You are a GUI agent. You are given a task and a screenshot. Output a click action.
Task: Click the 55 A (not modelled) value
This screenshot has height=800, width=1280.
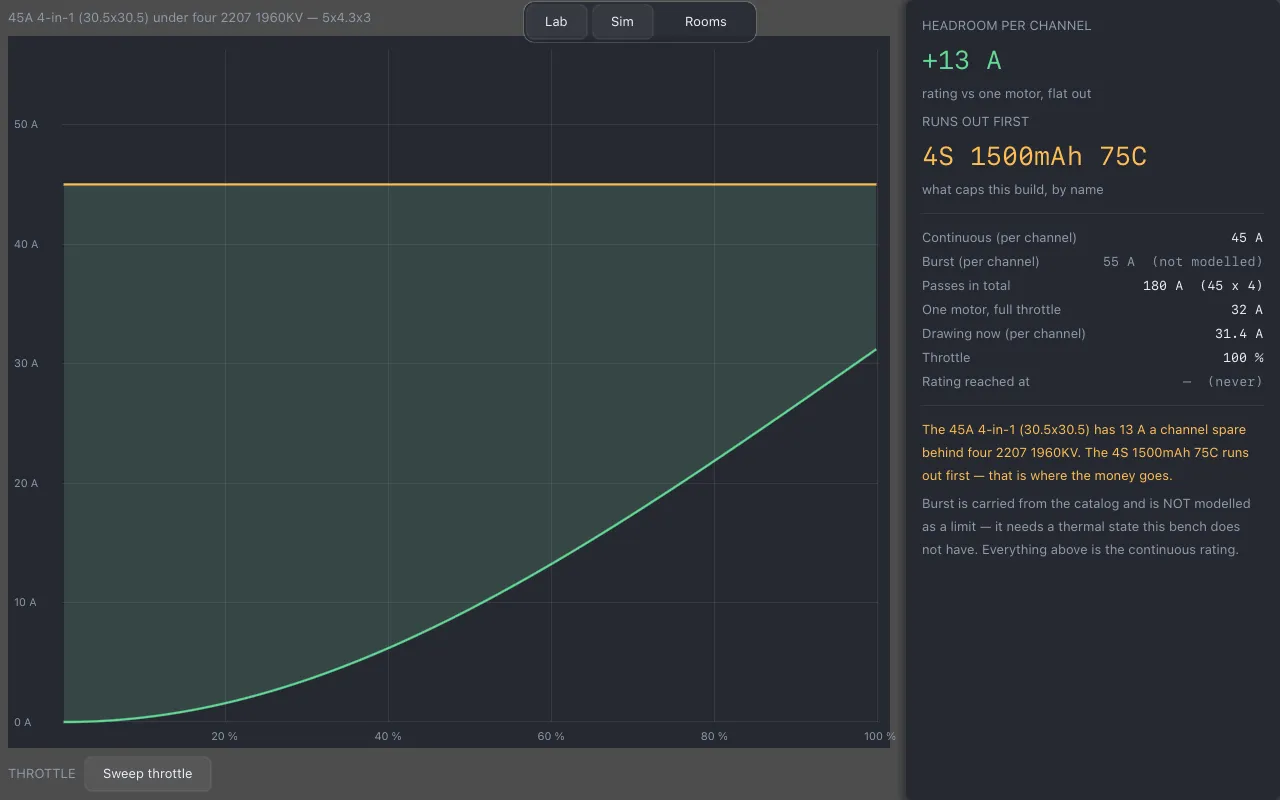click(x=1183, y=262)
